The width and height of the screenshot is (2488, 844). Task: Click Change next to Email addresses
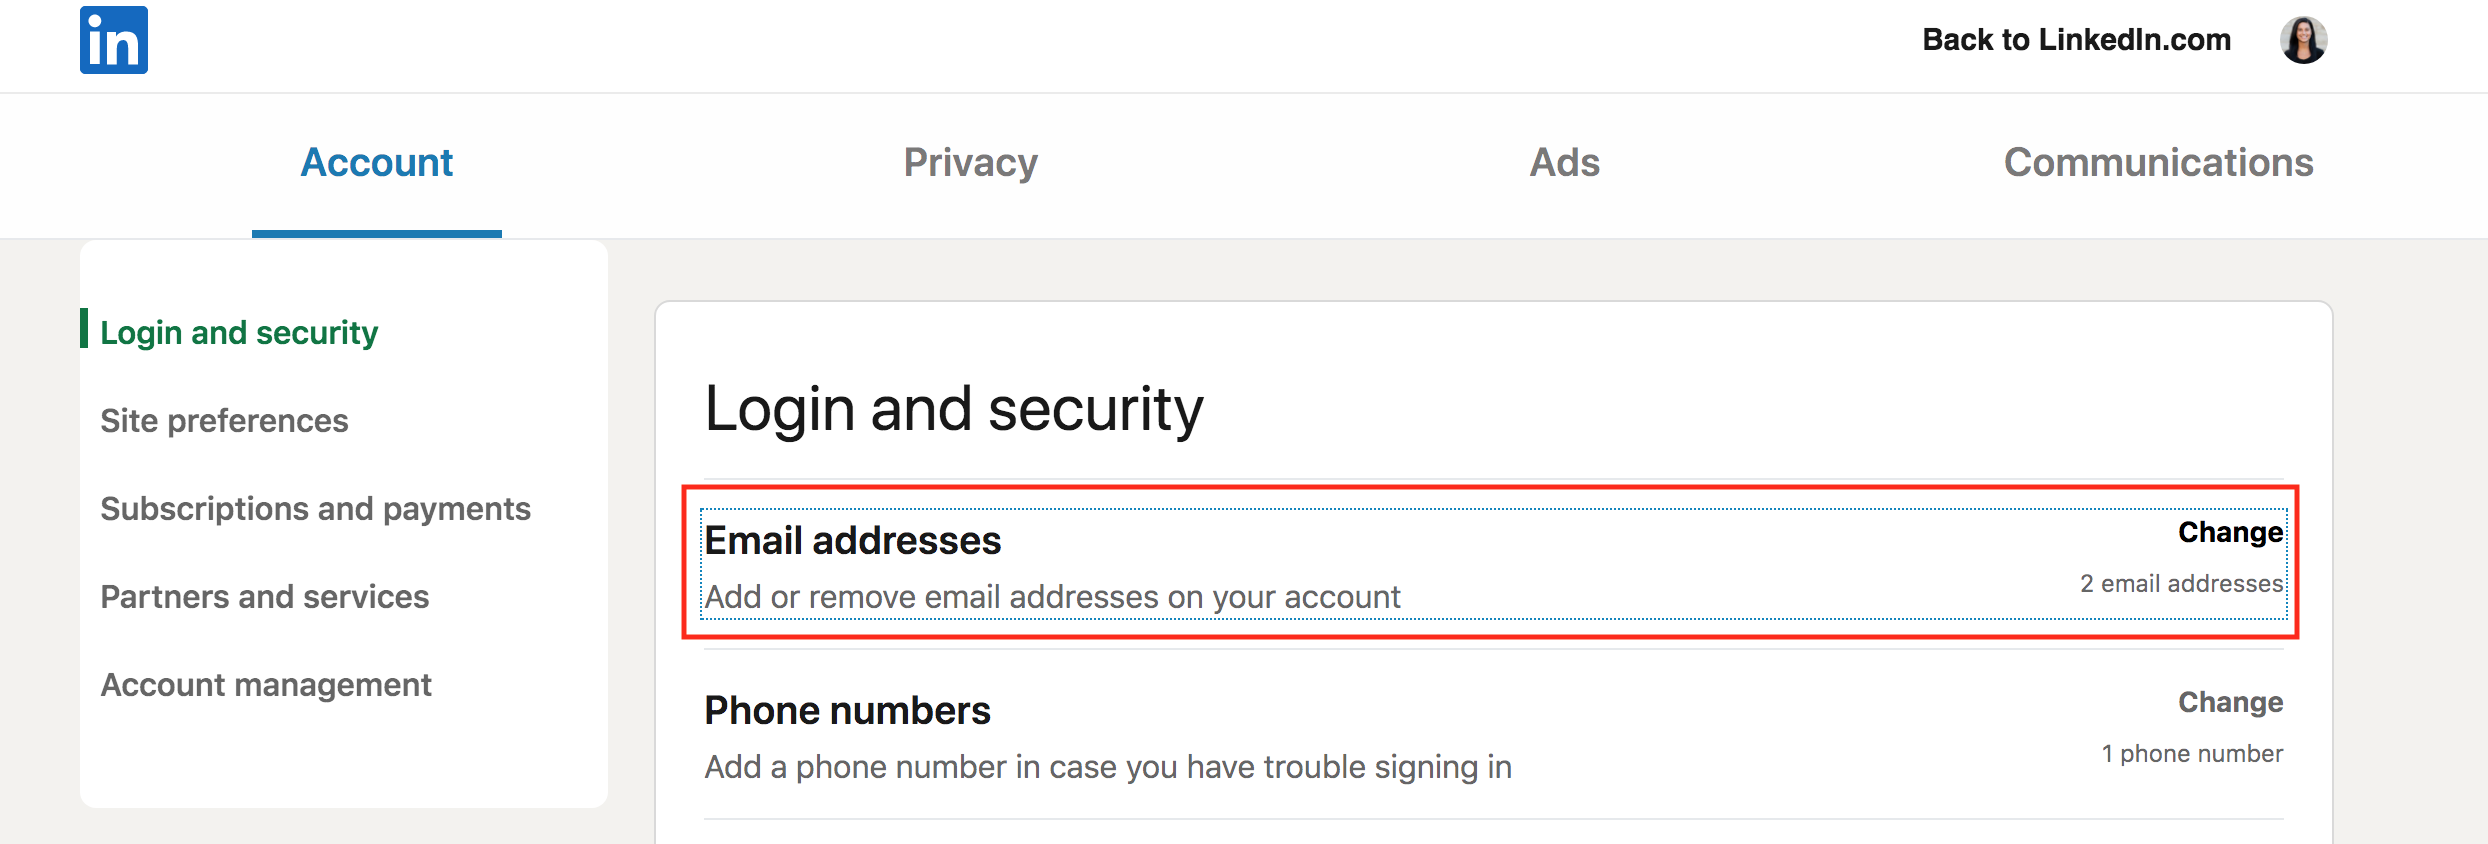[x=2230, y=532]
